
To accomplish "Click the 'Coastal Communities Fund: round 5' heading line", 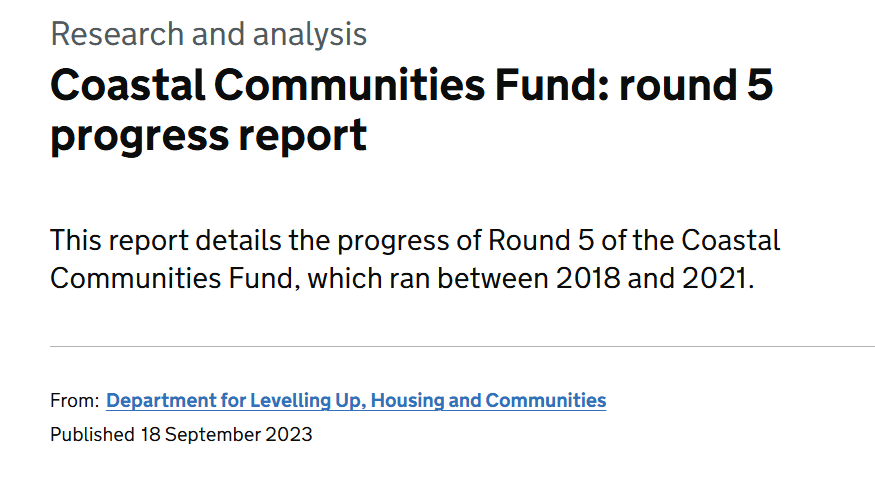I will [x=412, y=85].
